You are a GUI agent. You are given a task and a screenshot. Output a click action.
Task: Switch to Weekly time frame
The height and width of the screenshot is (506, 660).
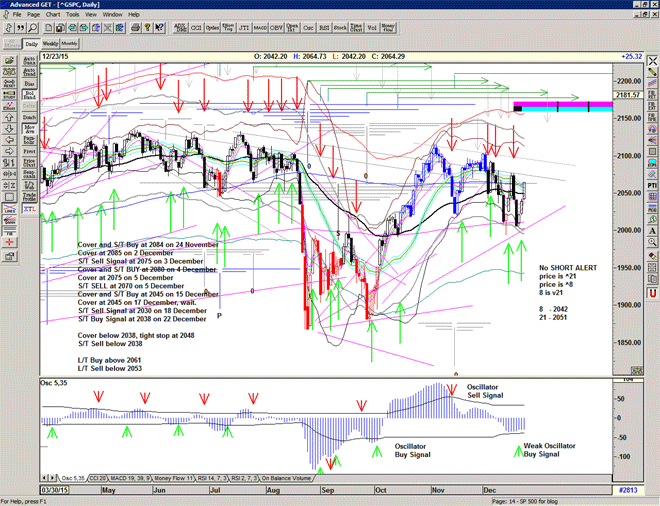click(50, 44)
